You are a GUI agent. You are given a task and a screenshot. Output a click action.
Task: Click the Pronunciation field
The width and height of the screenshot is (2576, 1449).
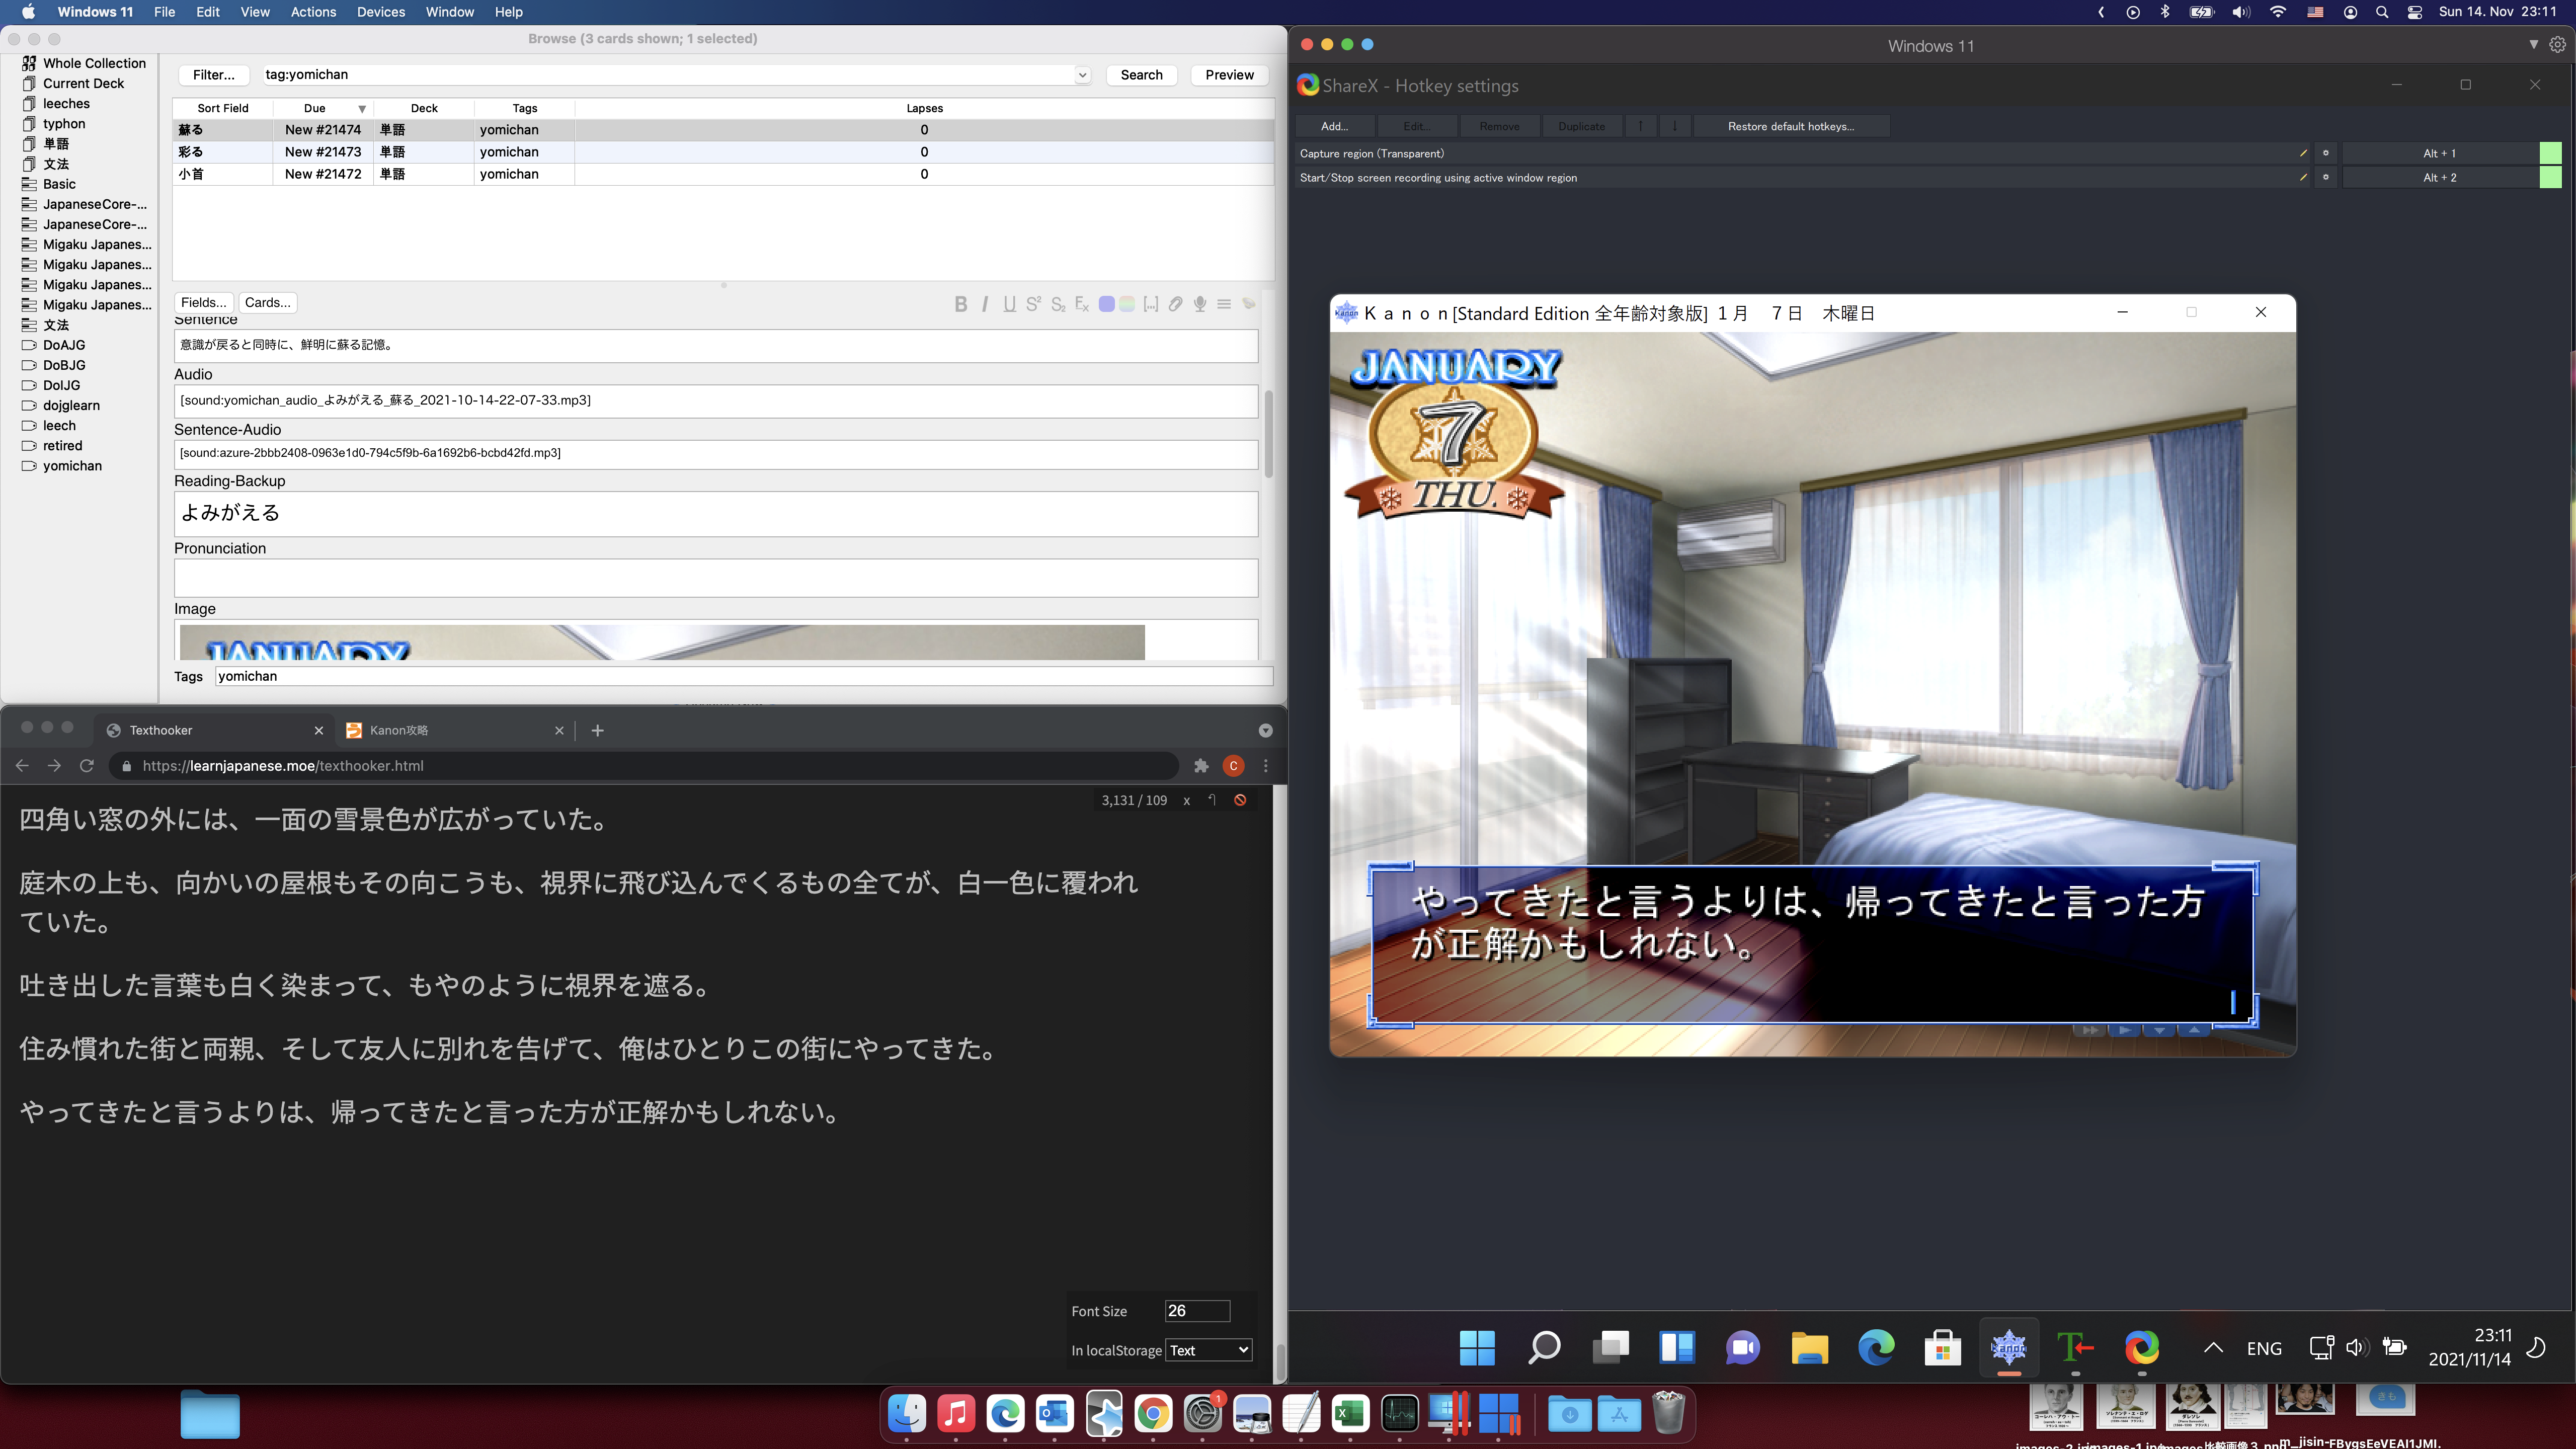[715, 578]
